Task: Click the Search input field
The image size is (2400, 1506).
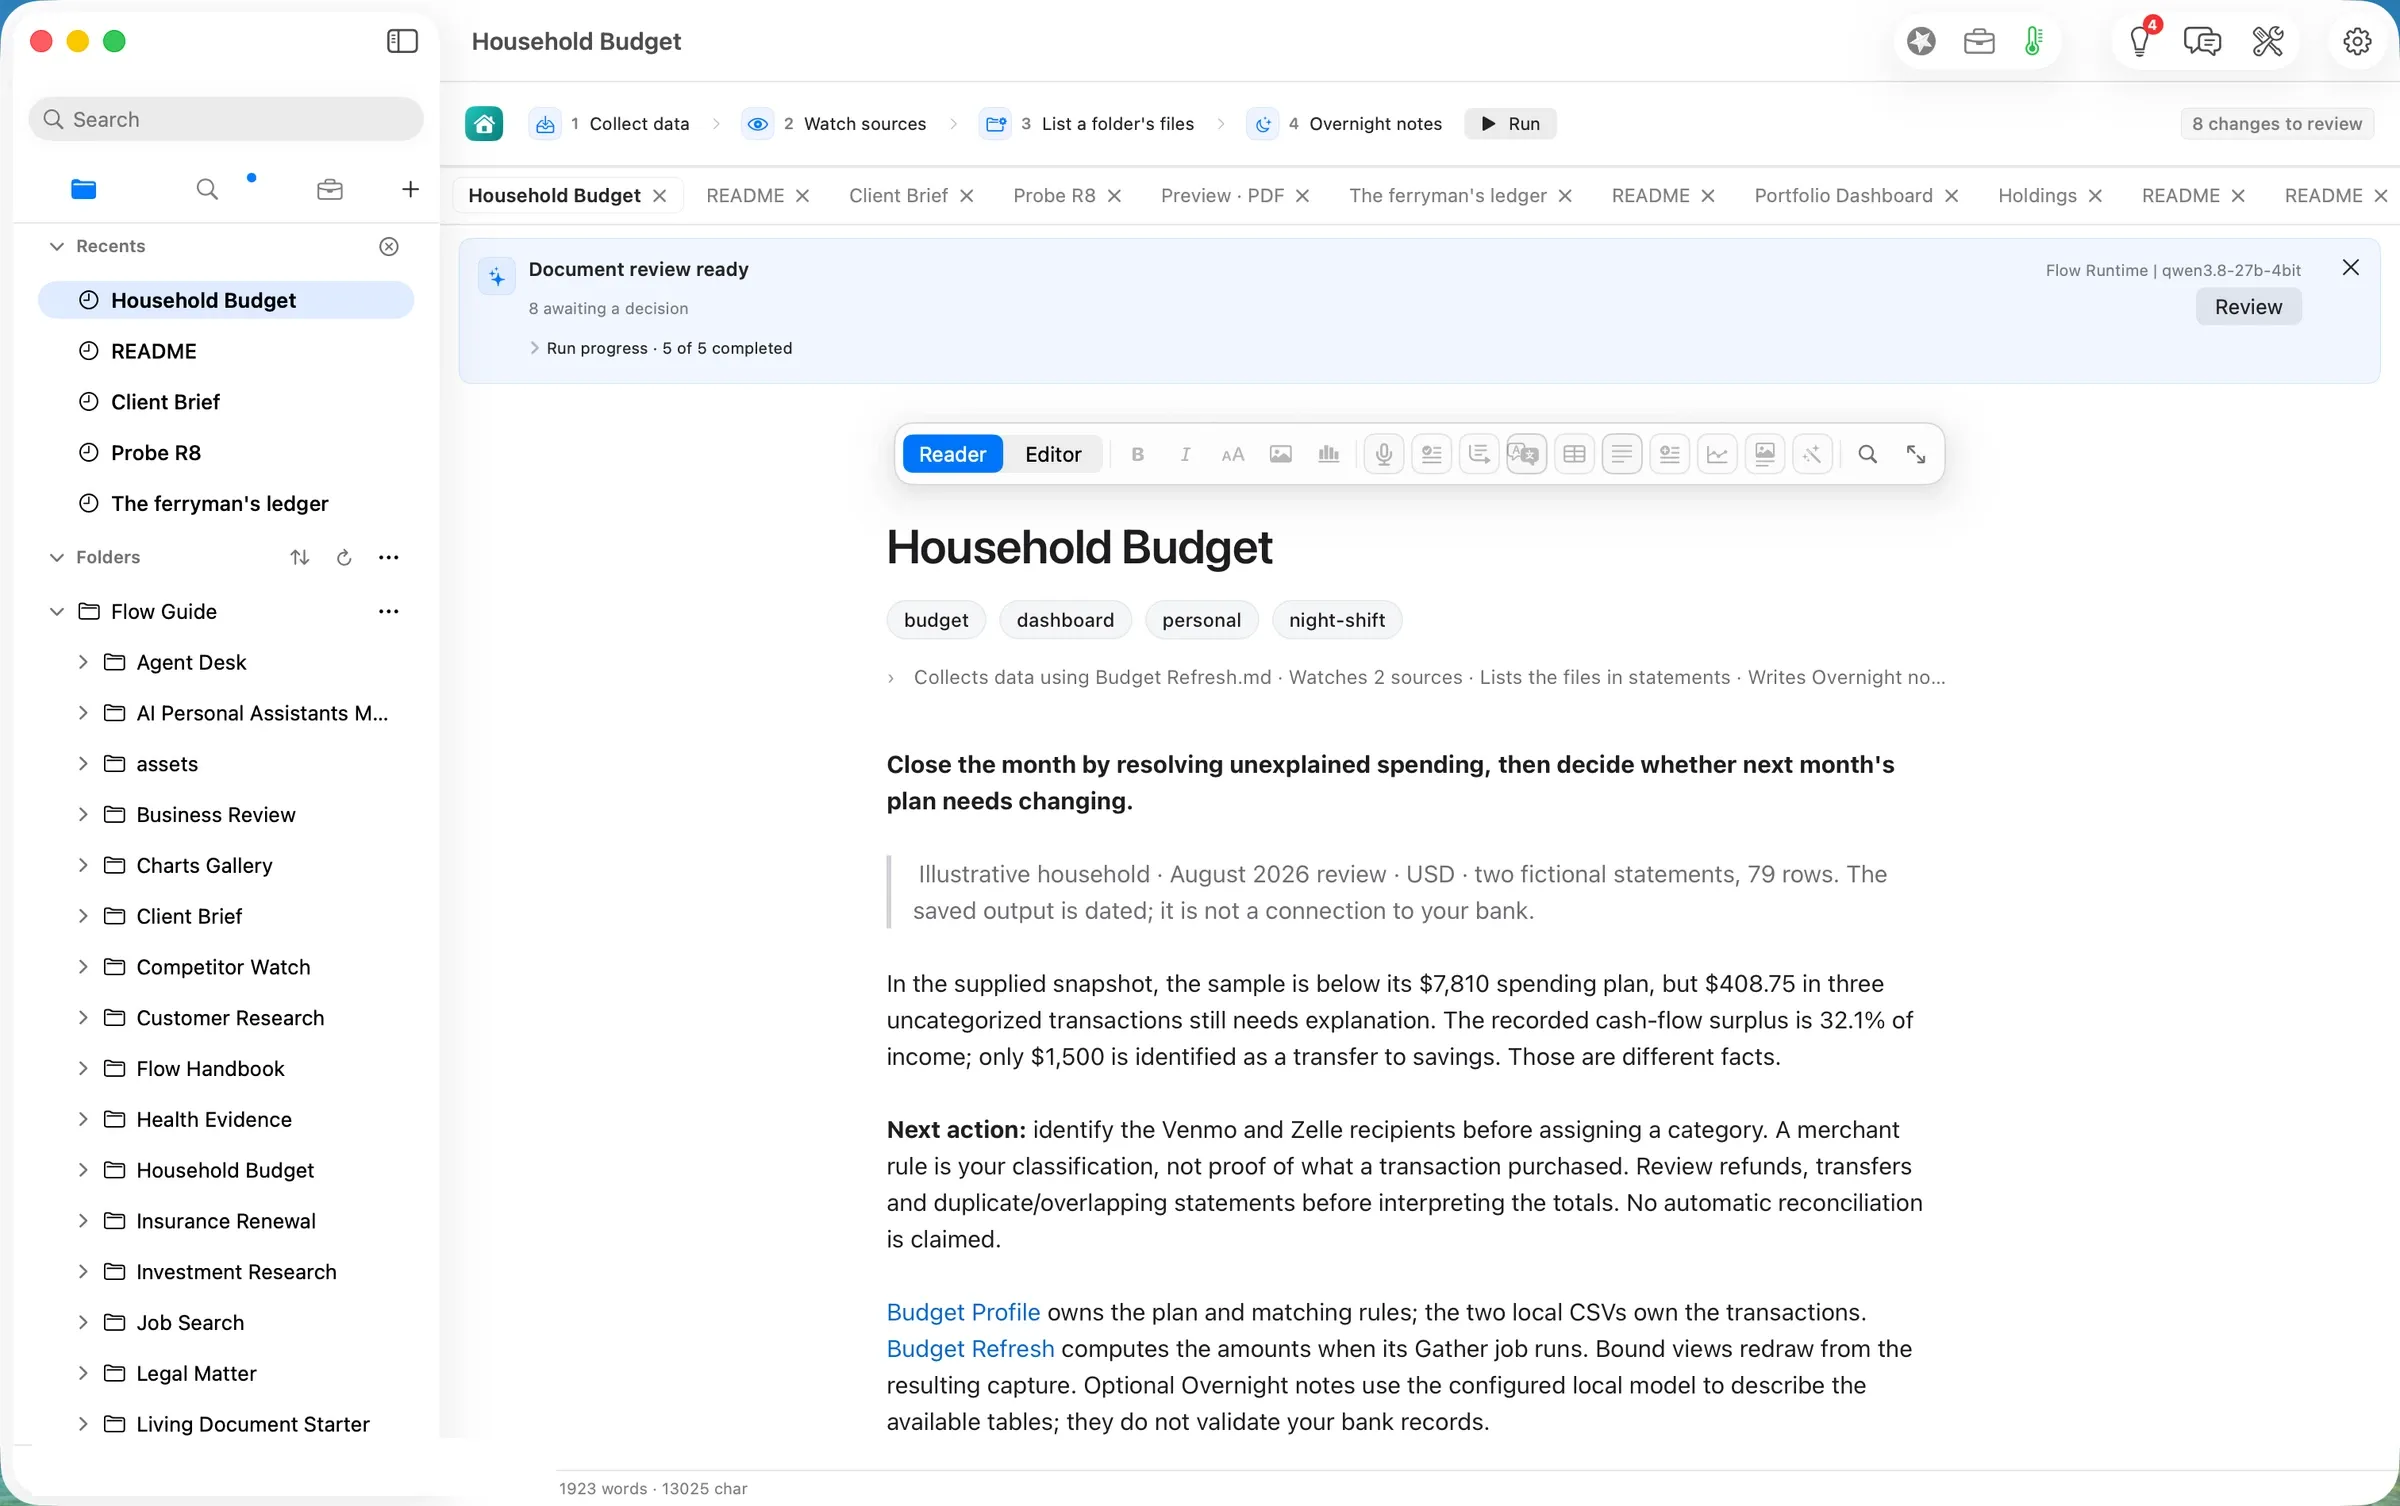Action: pyautogui.click(x=226, y=119)
